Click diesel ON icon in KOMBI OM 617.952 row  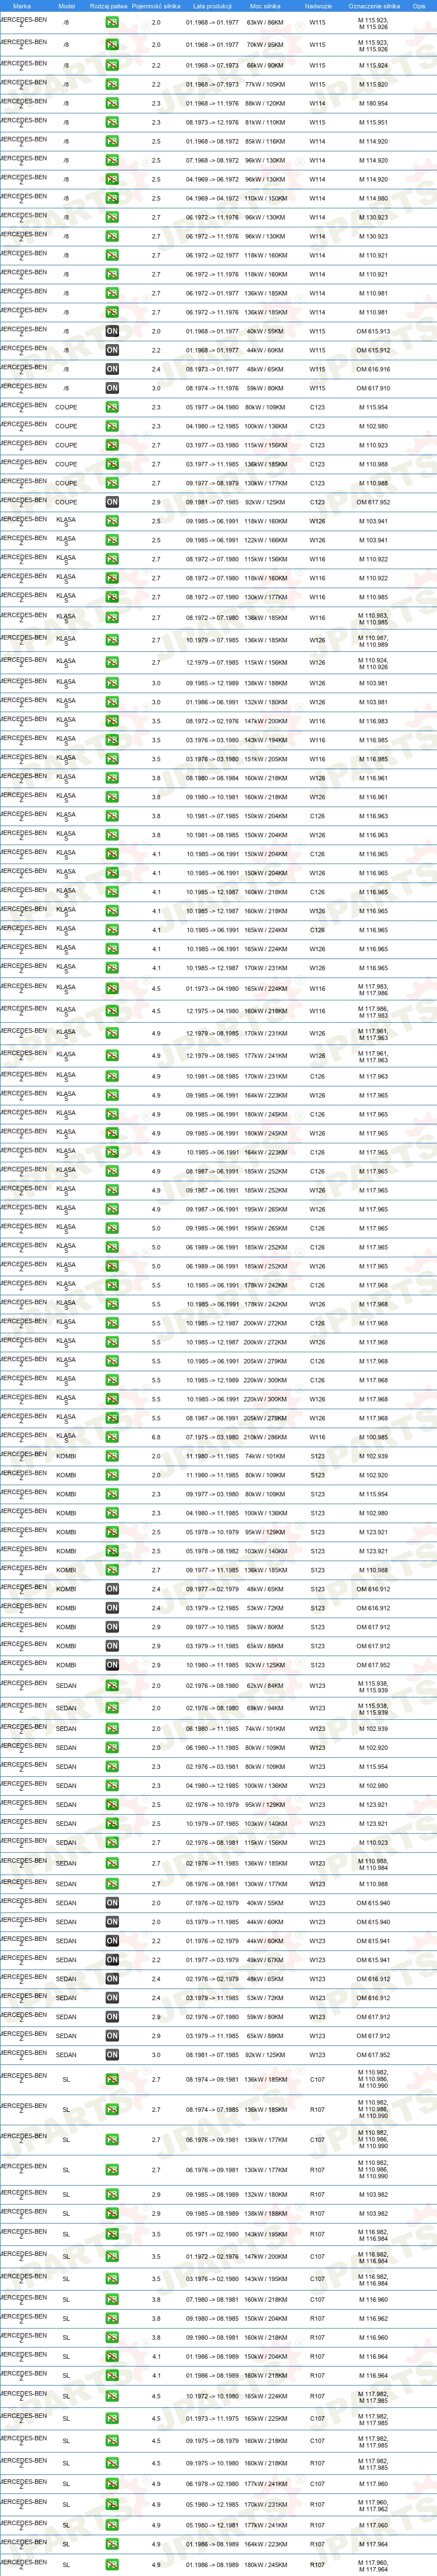click(112, 1666)
